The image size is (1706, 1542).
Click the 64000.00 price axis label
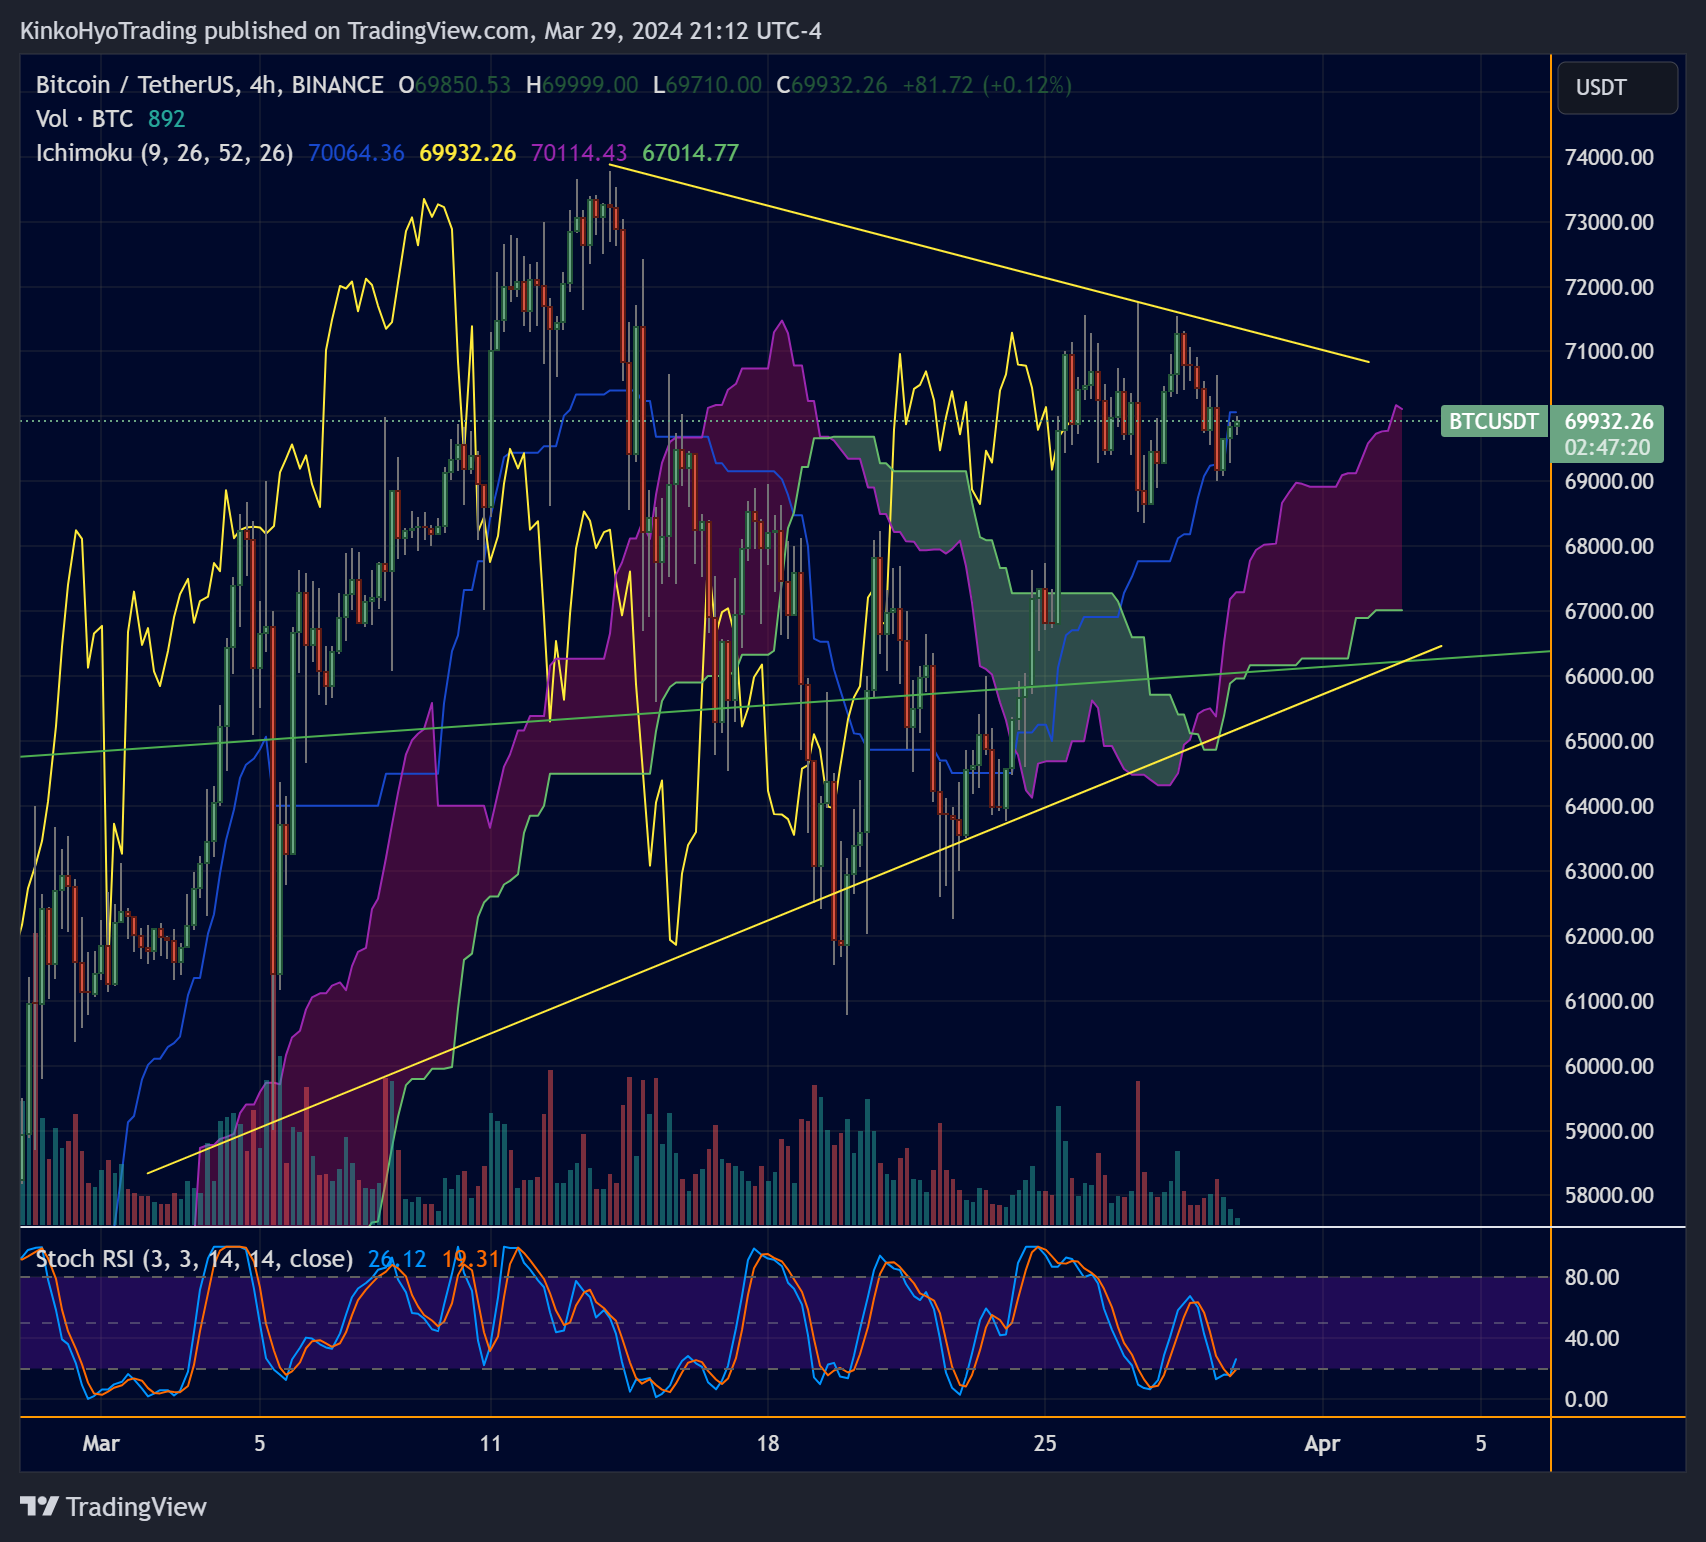1609,806
